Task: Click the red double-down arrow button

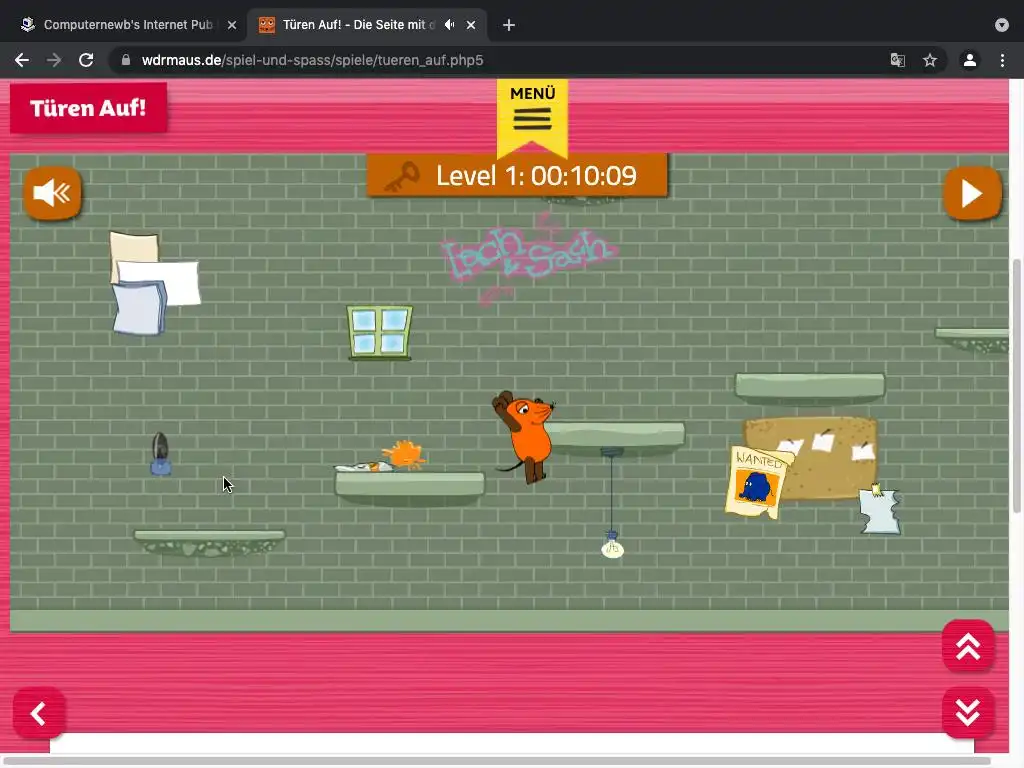Action: [x=968, y=712]
